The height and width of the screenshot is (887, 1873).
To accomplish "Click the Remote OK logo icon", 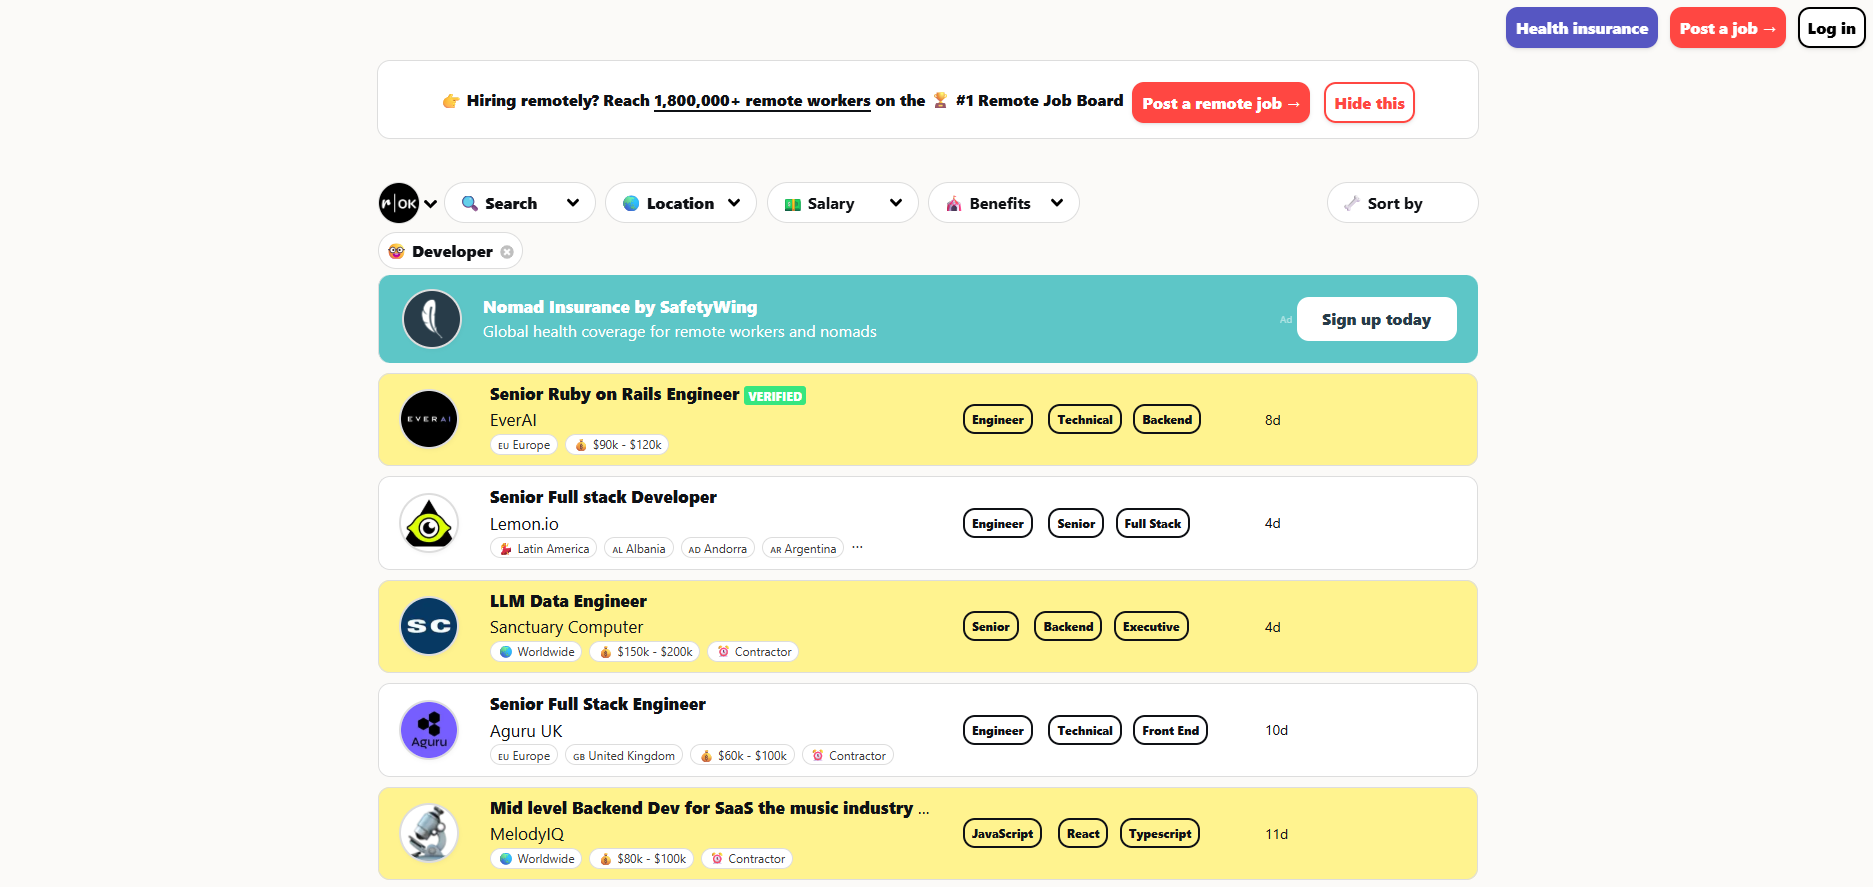I will tap(399, 203).
